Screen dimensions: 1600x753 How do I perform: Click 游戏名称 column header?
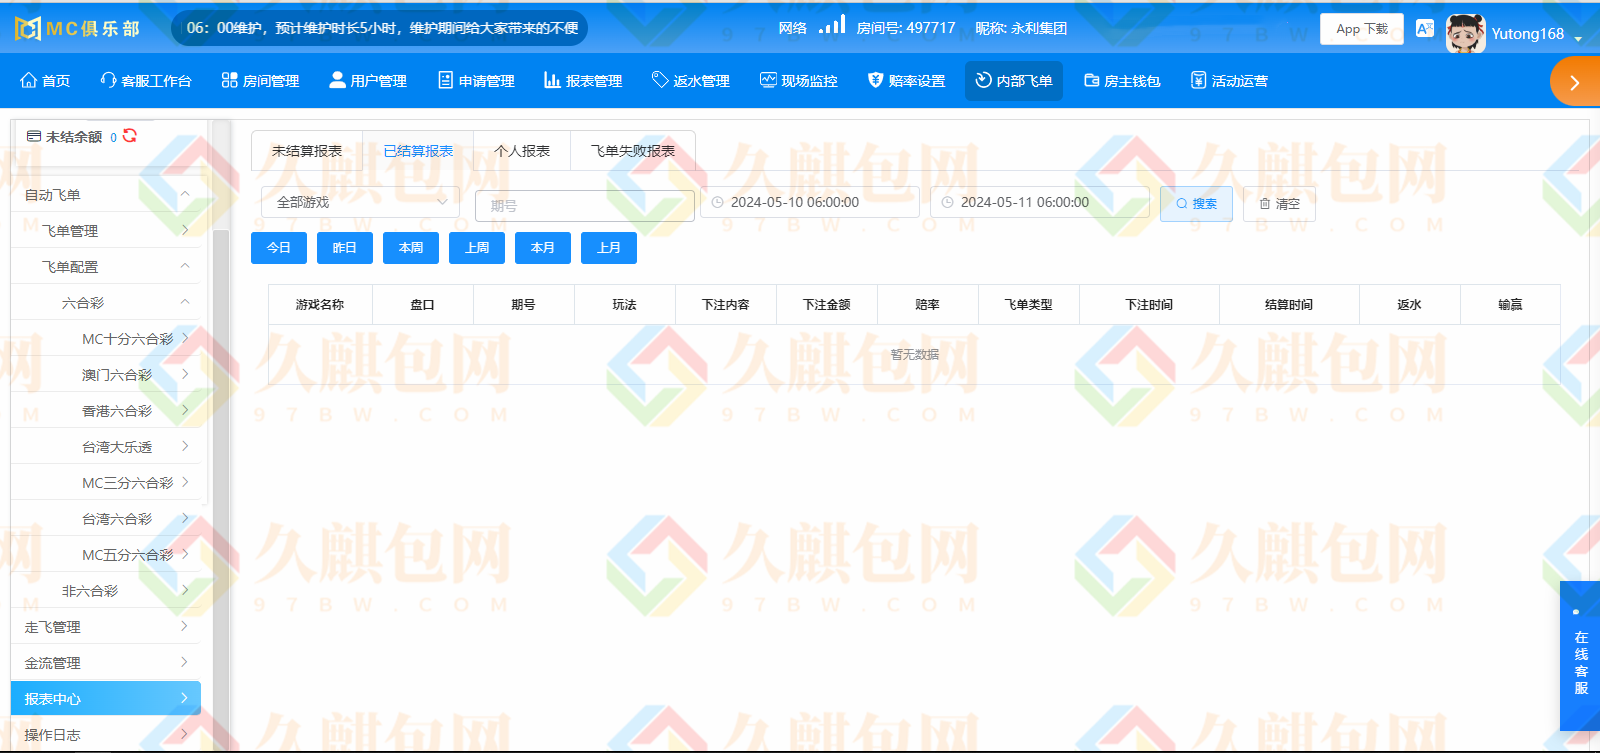pyautogui.click(x=320, y=305)
